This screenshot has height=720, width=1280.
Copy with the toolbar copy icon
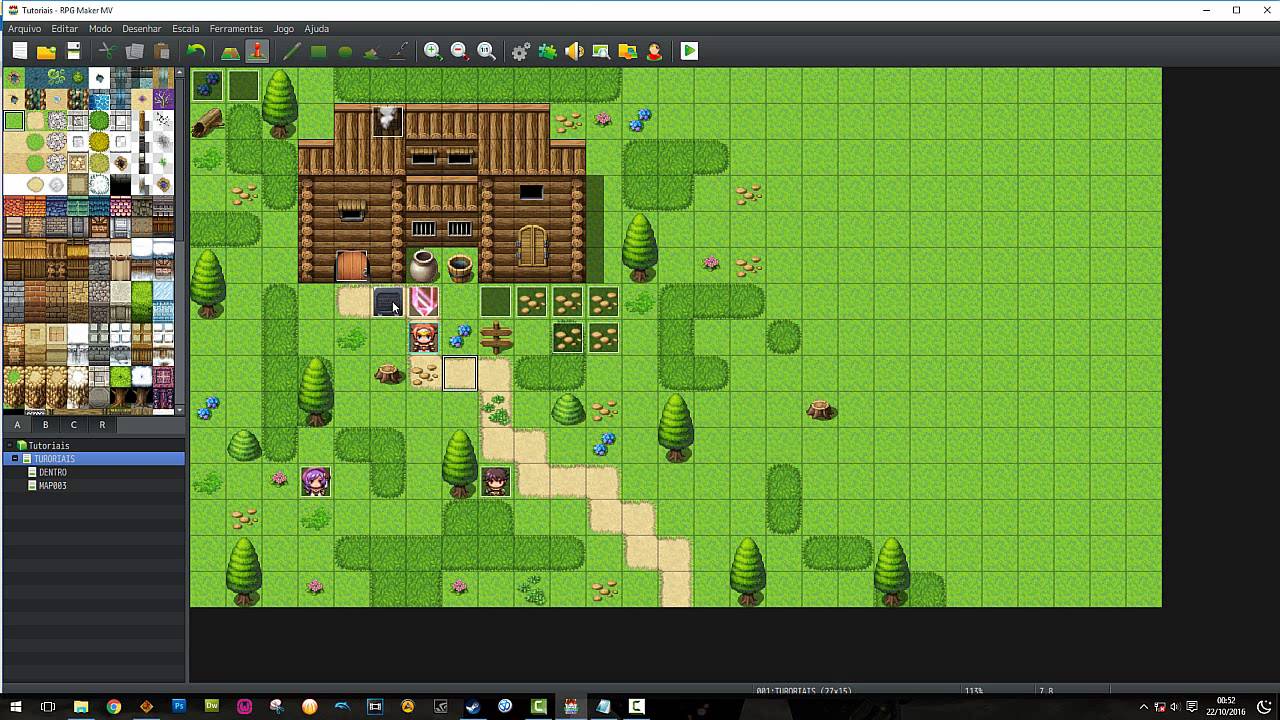(134, 51)
